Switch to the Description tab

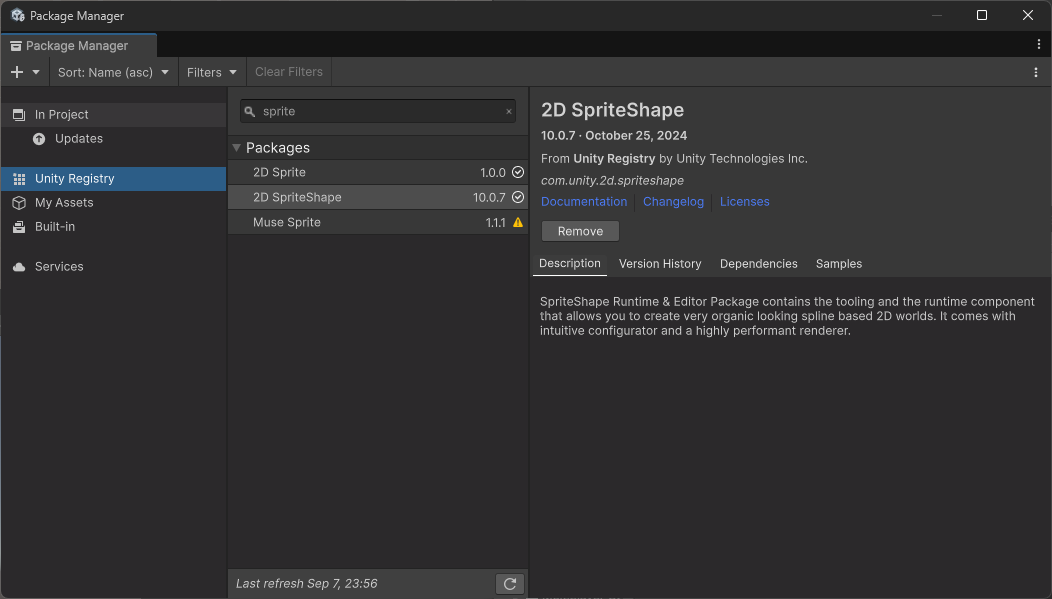coord(570,264)
